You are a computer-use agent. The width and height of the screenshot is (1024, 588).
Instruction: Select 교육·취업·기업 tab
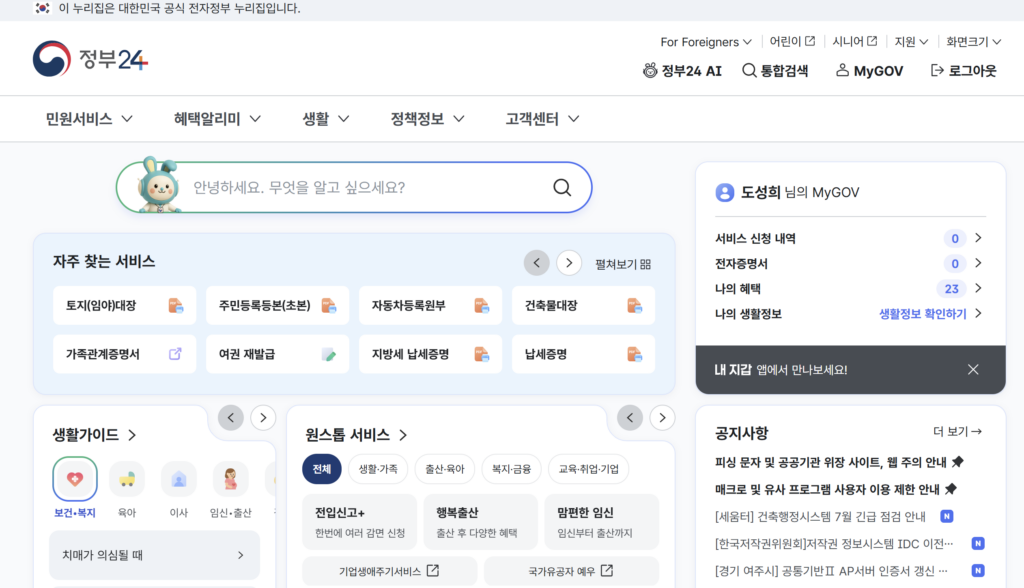pyautogui.click(x=588, y=469)
